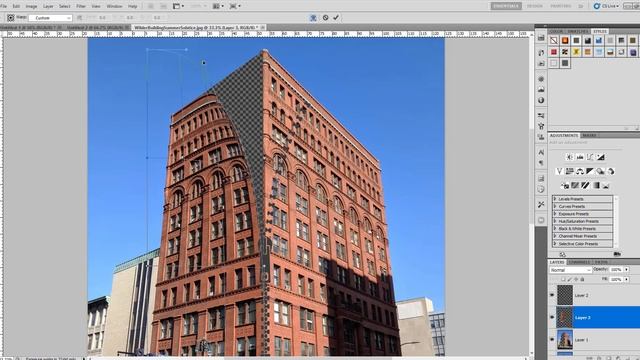Open the Paragraph panel from the dock

click(541, 163)
